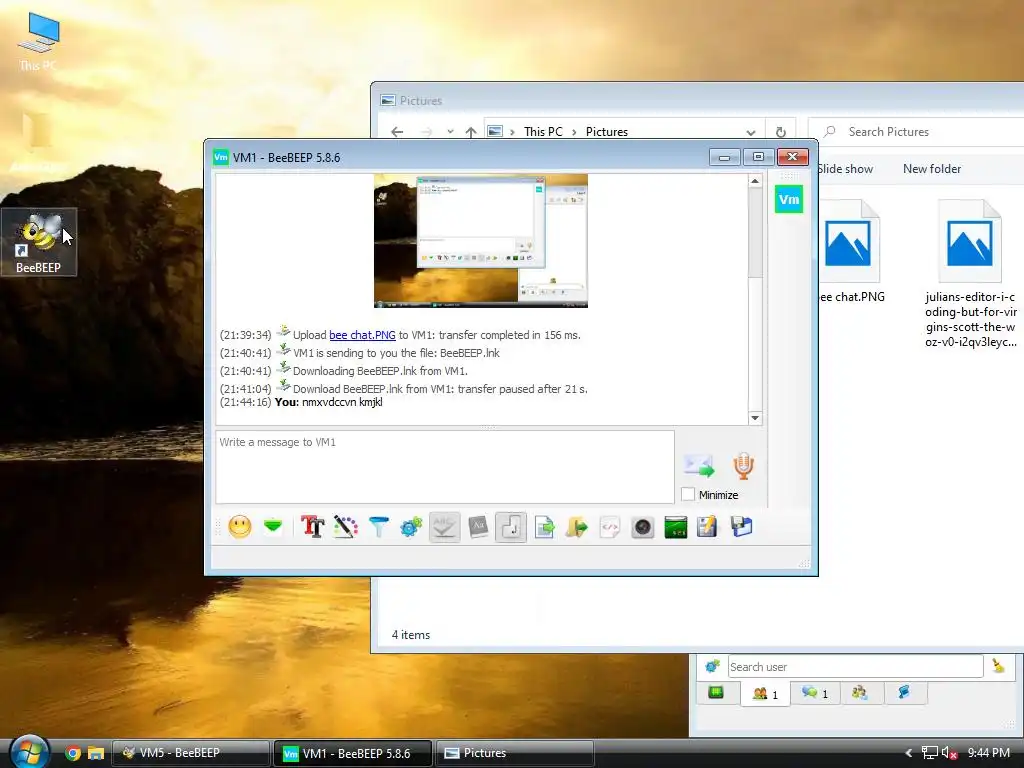Click the Search user field in BeeBEEP
The height and width of the screenshot is (768, 1024).
point(855,667)
